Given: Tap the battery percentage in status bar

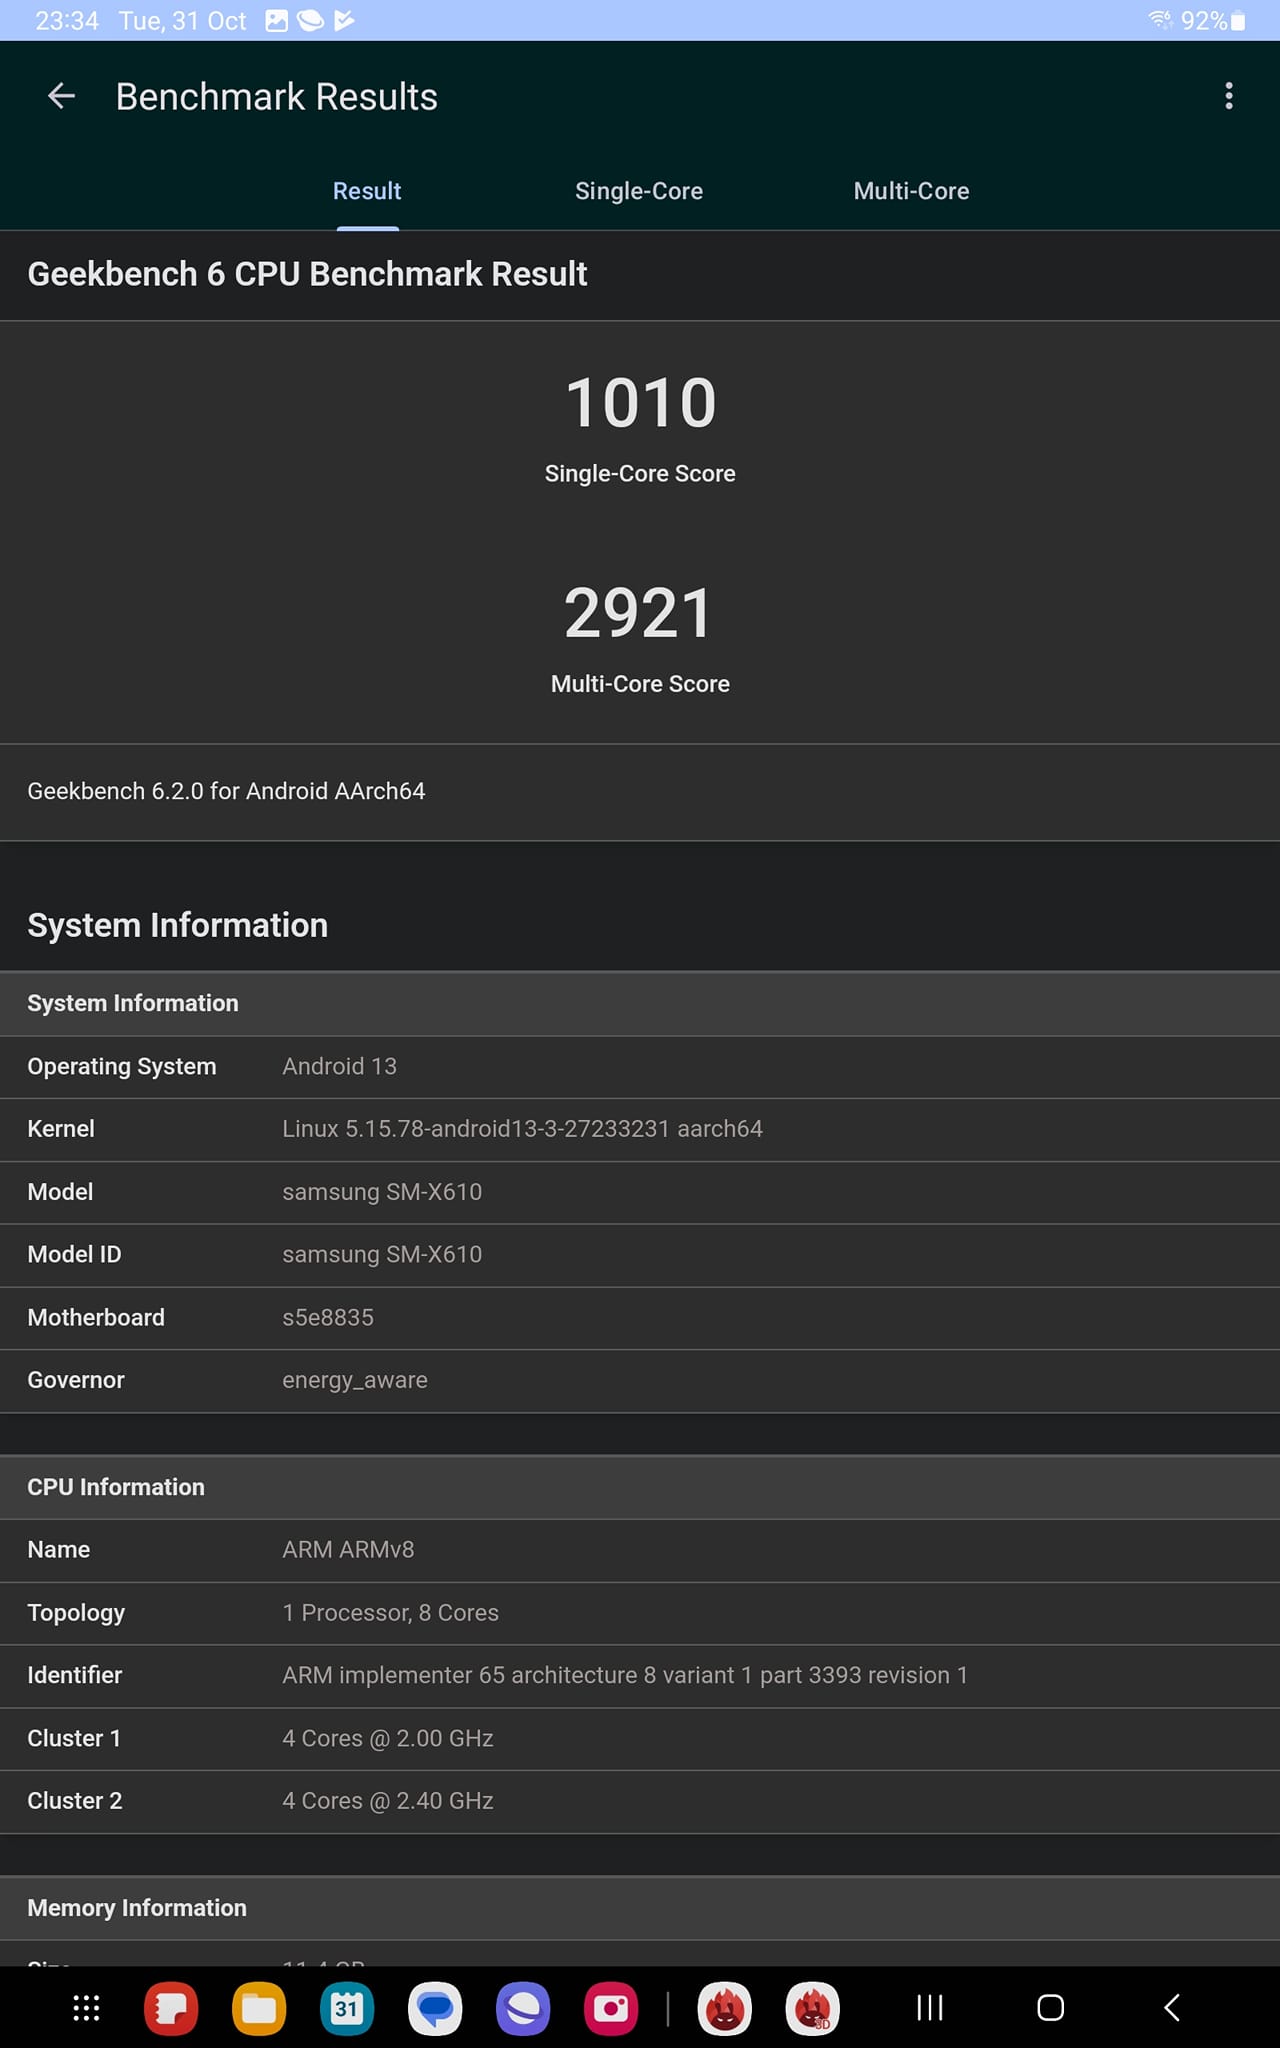Looking at the screenshot, I should point(1203,21).
